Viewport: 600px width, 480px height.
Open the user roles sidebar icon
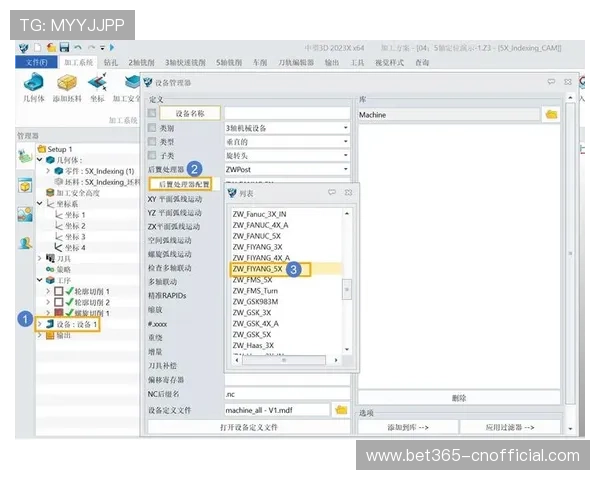click(x=25, y=243)
